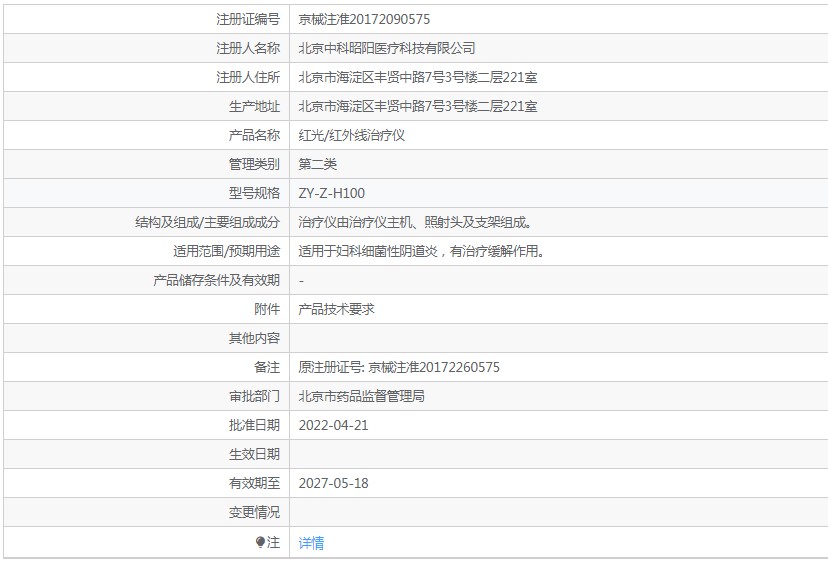Screen dimensions: 828x564
Task: Click the 产品储存条件及有效期 label
Action: coord(217,280)
